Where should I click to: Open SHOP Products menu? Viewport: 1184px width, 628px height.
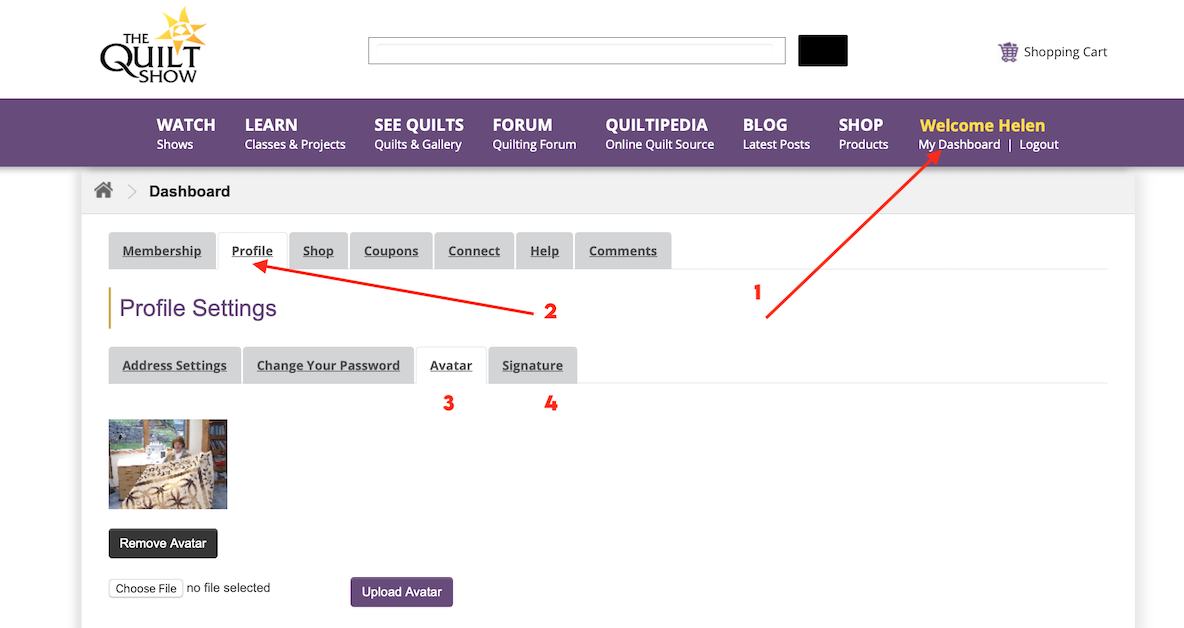(862, 134)
